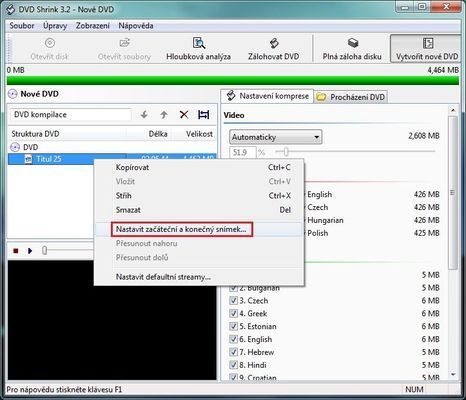Image resolution: width=466 pixels, height=400 pixels.
Task: Click the Struktura DVD column header
Action: 67,134
